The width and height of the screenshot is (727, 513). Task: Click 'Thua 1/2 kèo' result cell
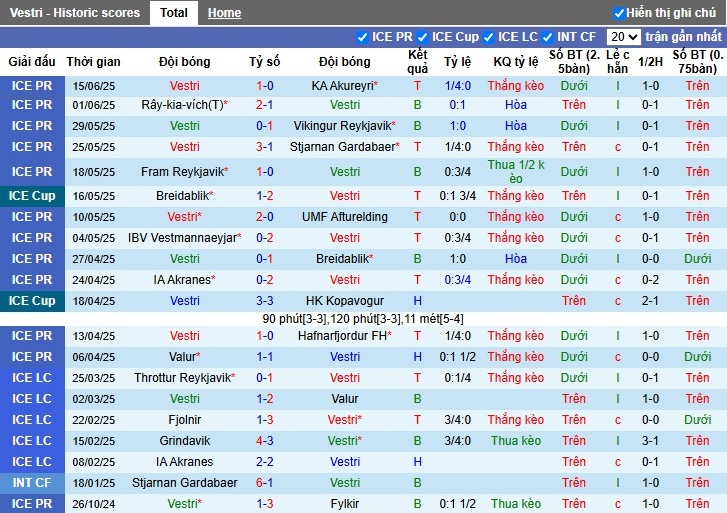click(516, 172)
